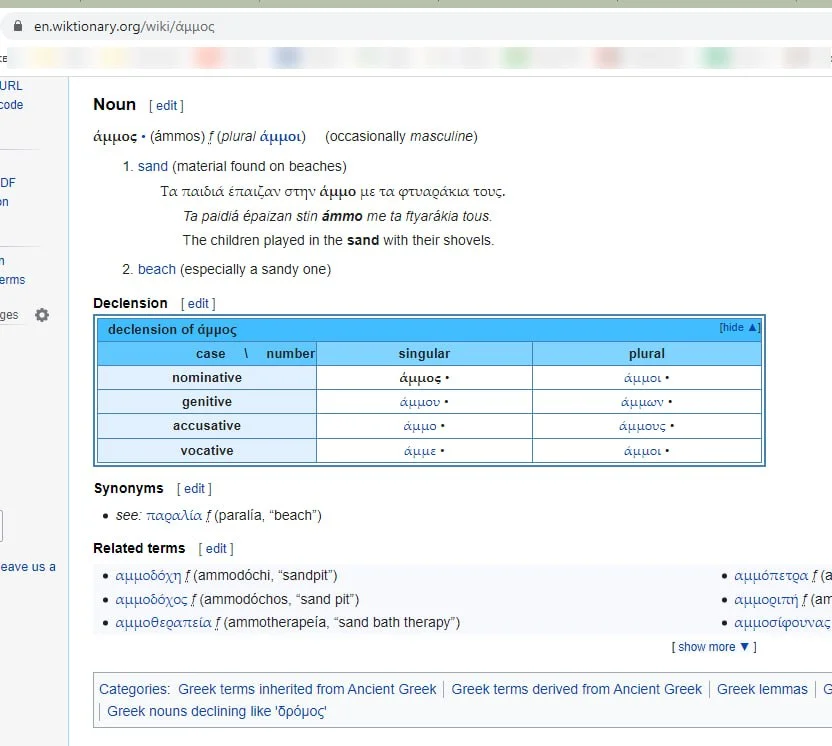
Task: Edit the Synonyms section
Action: point(194,489)
